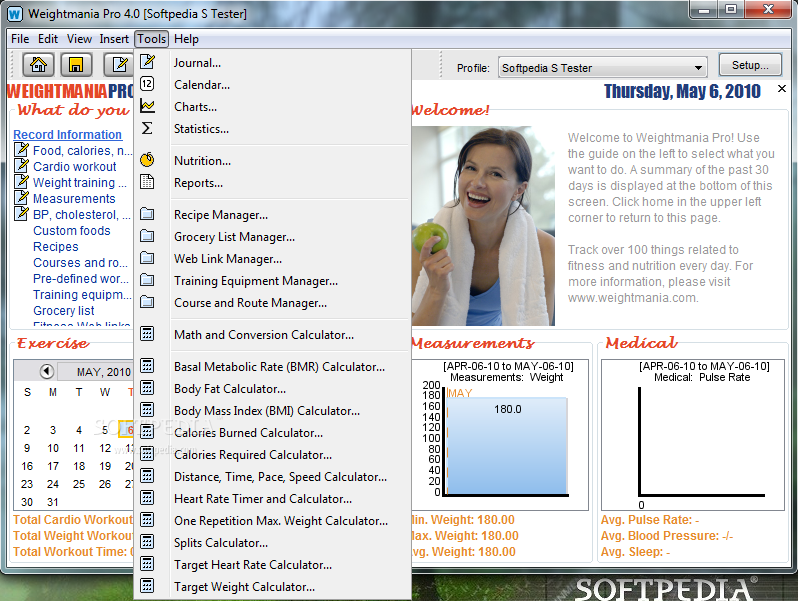Click the Splits Calculator icon

click(x=147, y=542)
